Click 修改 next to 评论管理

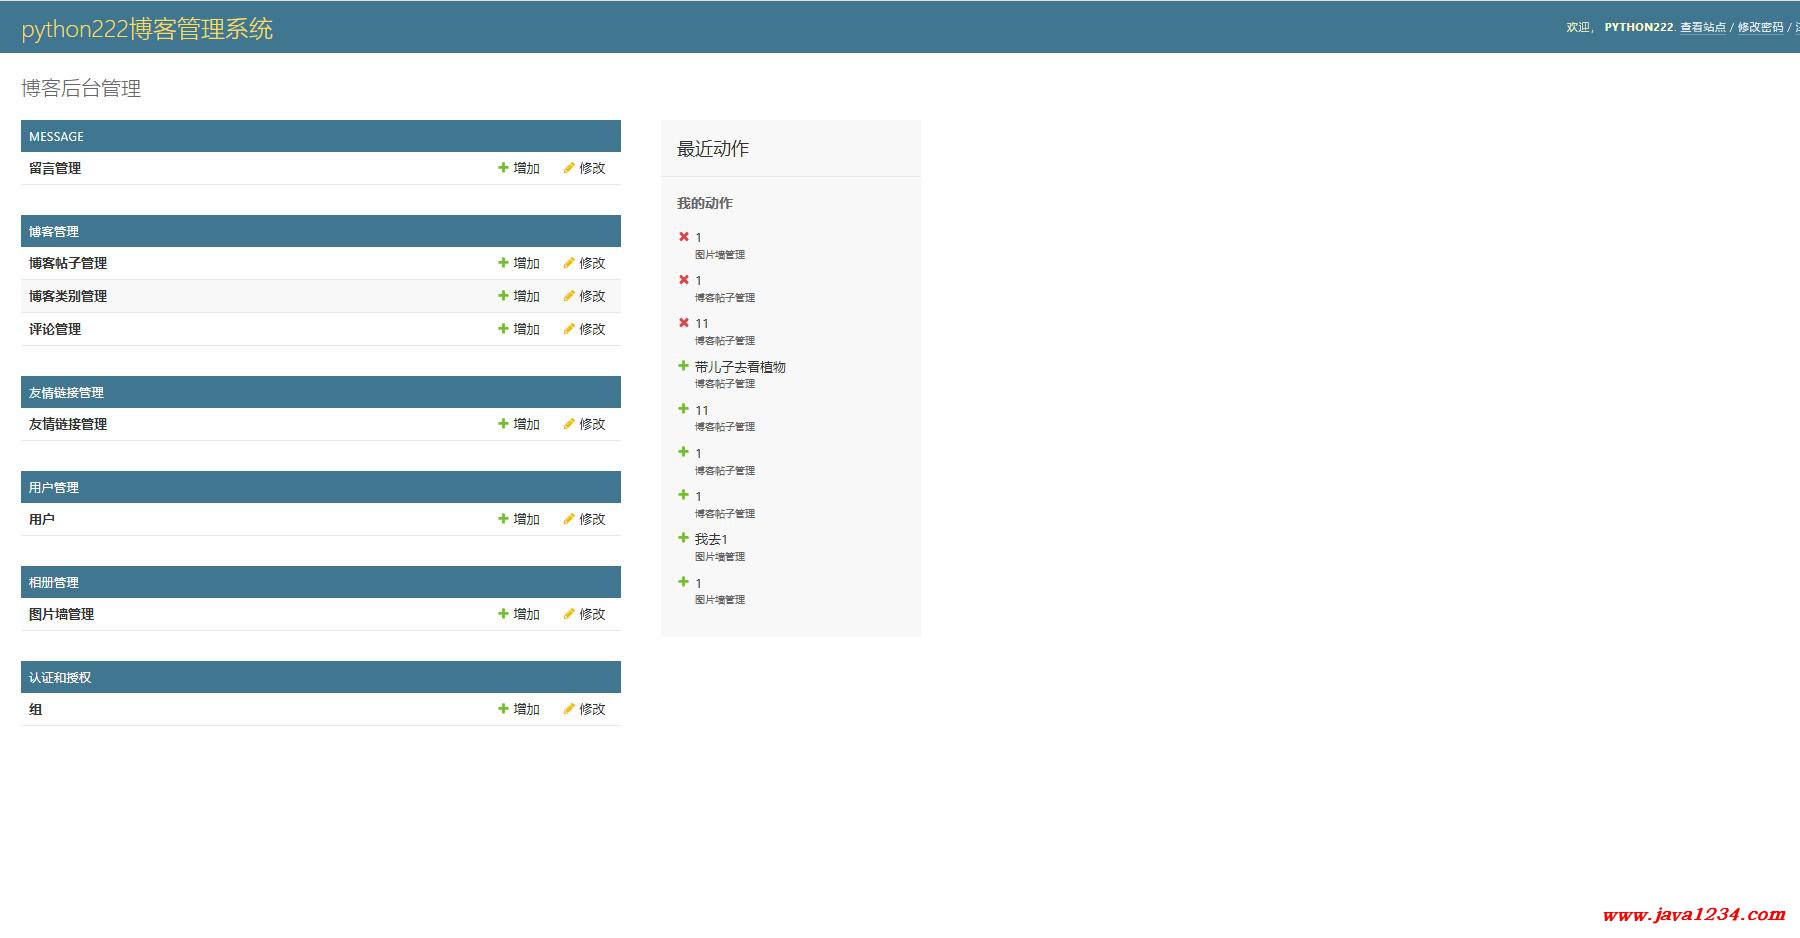pos(584,329)
